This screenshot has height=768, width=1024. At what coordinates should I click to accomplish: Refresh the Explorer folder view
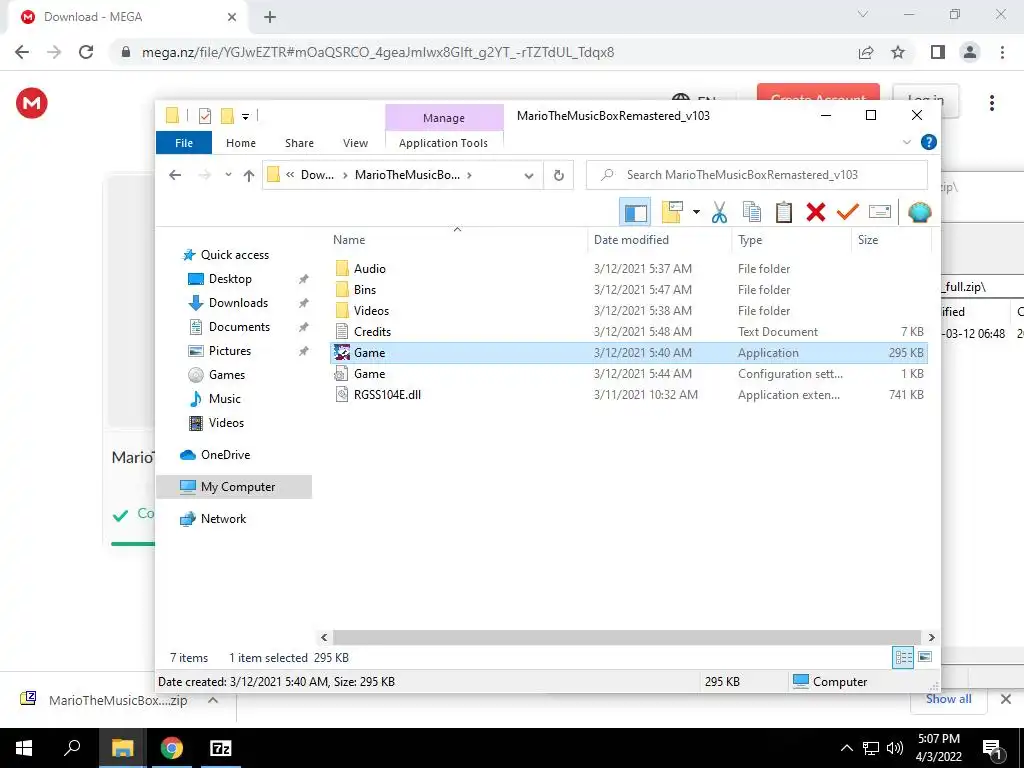(x=558, y=175)
